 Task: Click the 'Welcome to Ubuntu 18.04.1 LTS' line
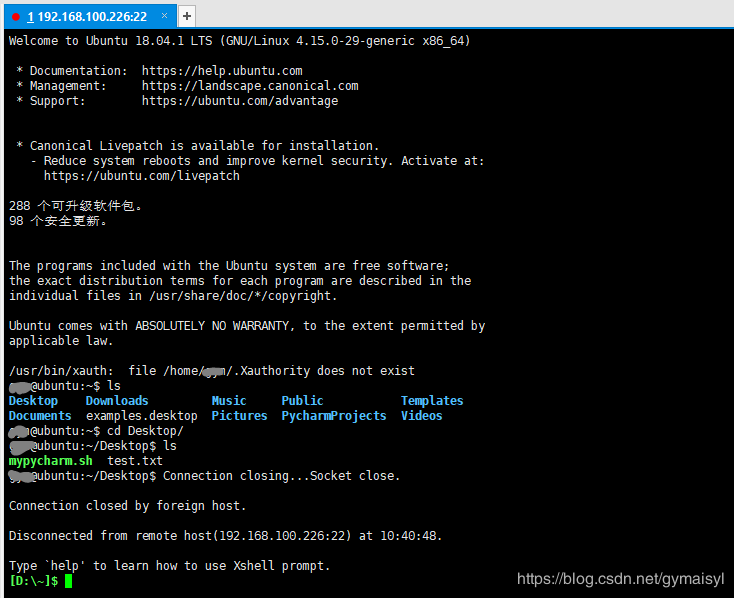[x=240, y=41]
